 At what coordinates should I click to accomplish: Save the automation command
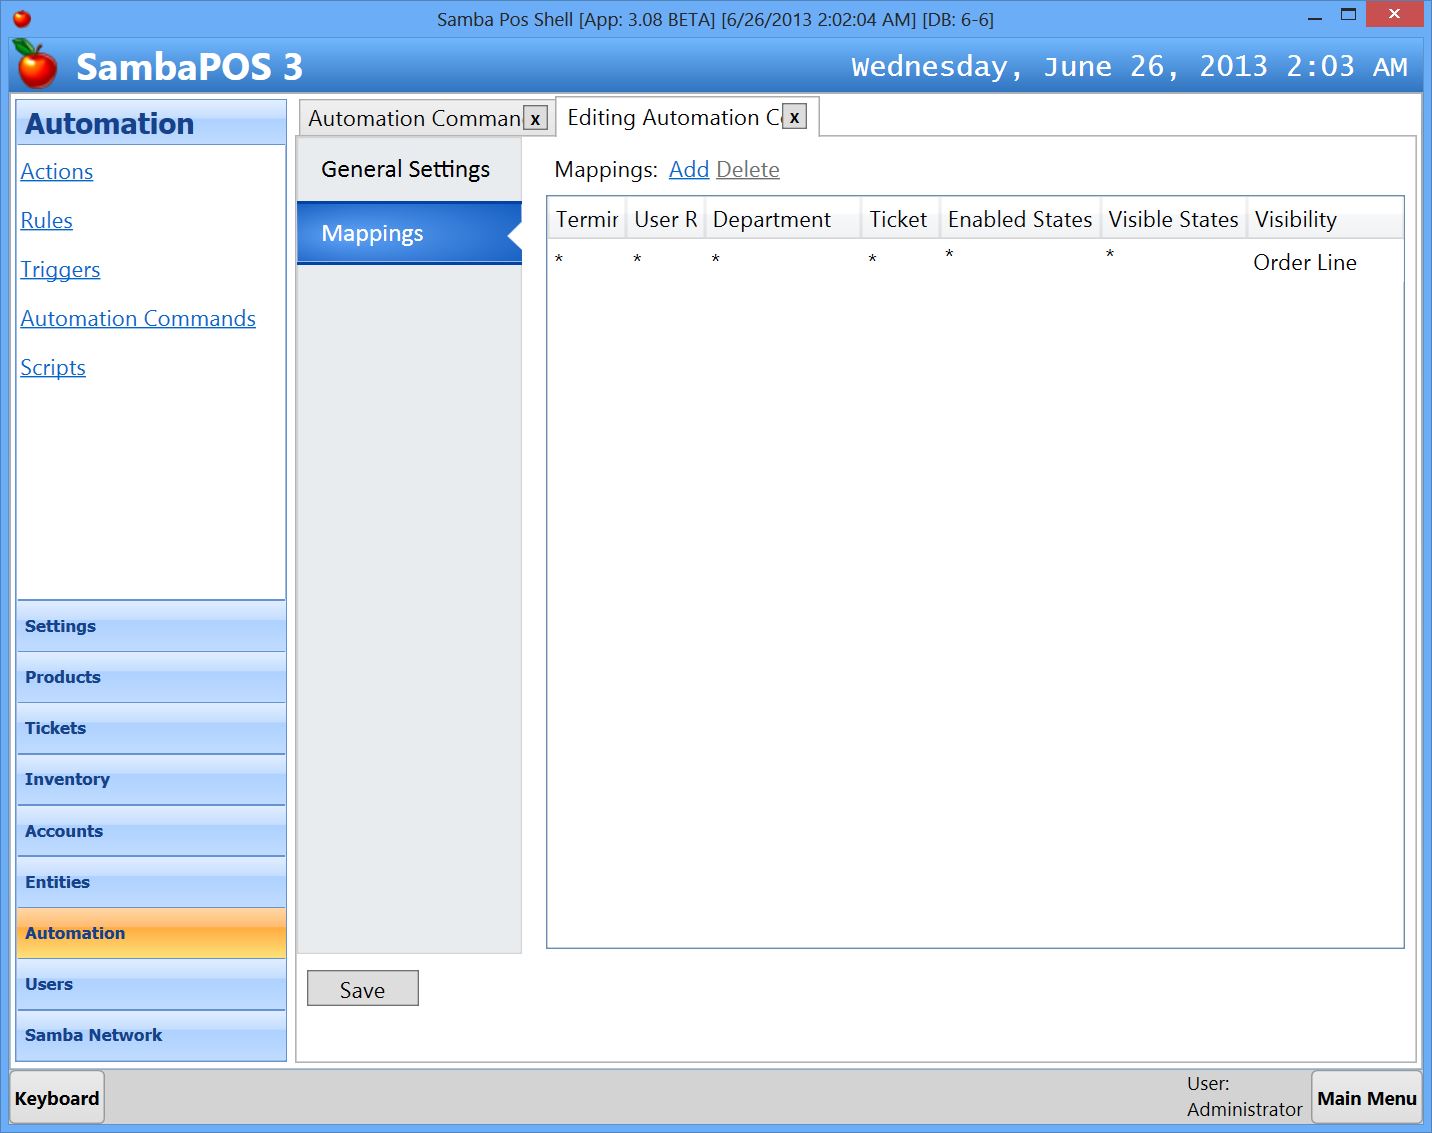(x=362, y=989)
